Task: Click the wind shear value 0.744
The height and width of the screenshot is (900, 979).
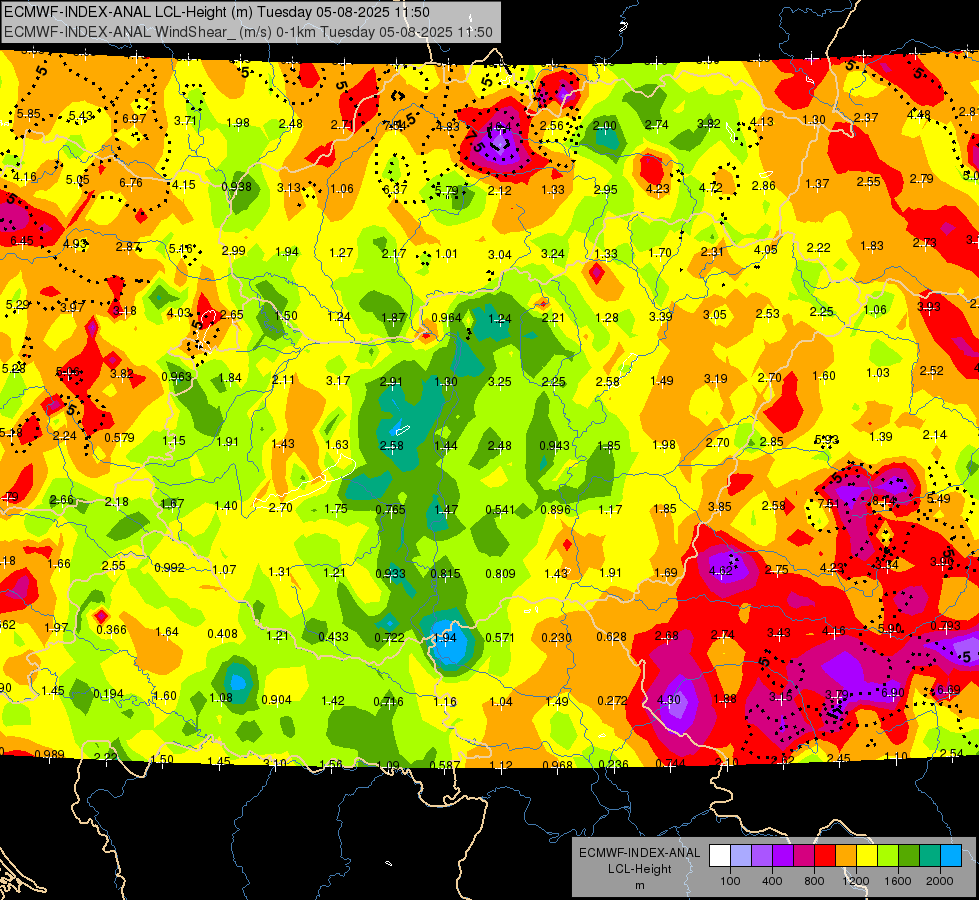Action: tap(671, 763)
